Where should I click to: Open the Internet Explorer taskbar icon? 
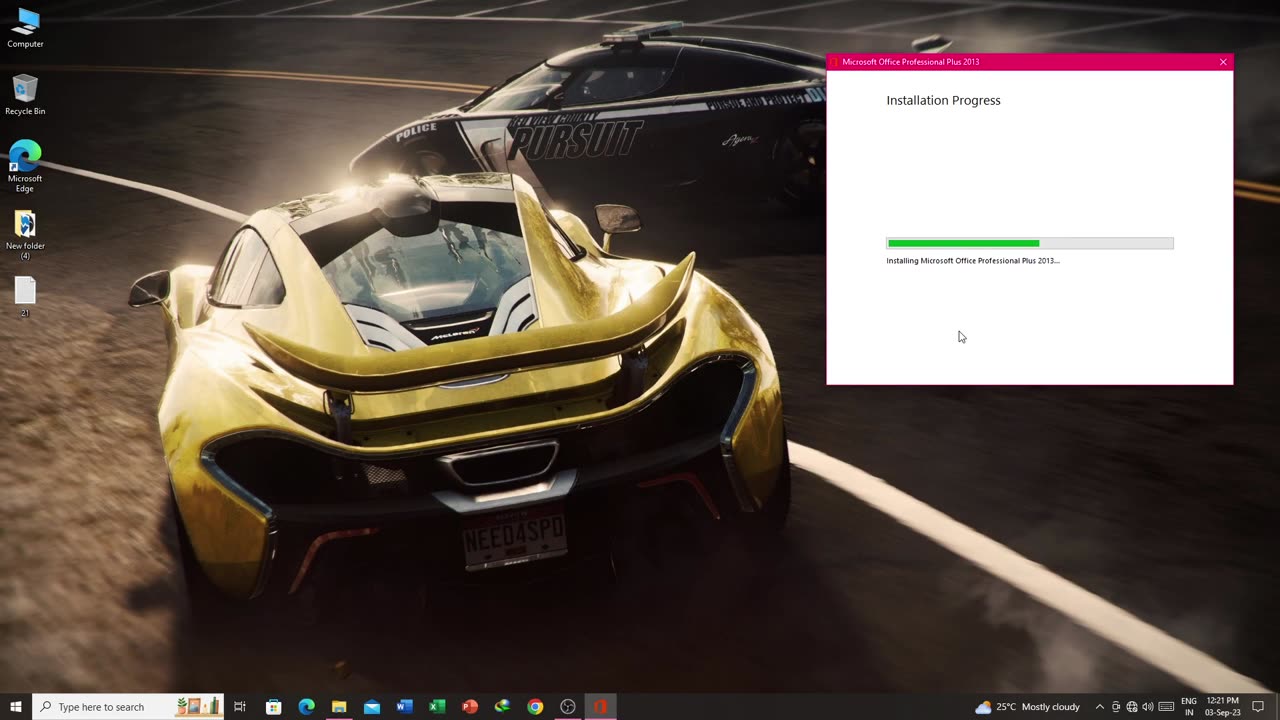pyautogui.click(x=502, y=707)
